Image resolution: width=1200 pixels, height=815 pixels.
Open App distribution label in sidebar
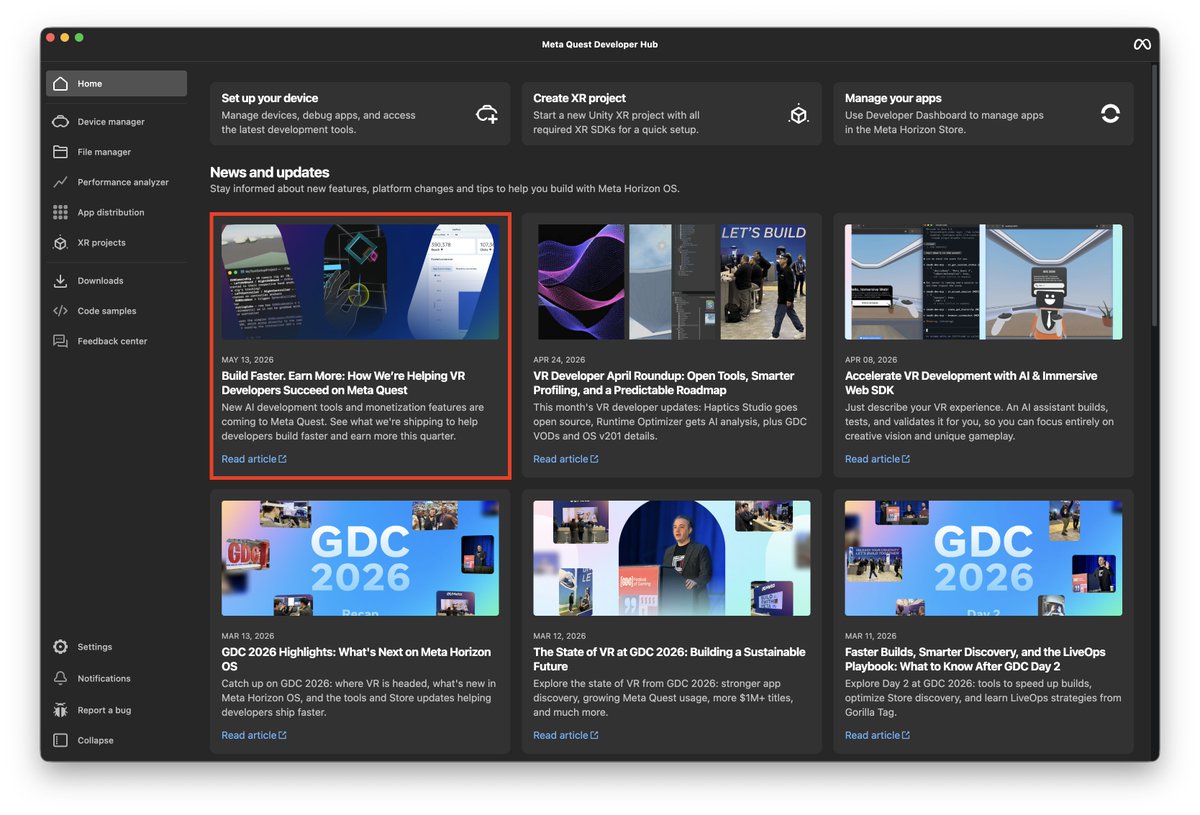click(111, 212)
